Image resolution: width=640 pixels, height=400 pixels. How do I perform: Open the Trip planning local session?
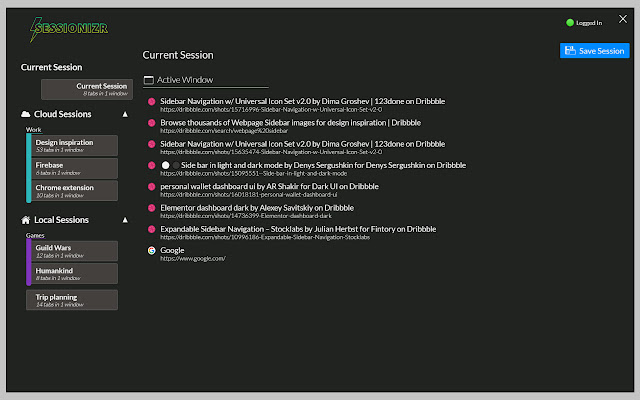tap(72, 300)
